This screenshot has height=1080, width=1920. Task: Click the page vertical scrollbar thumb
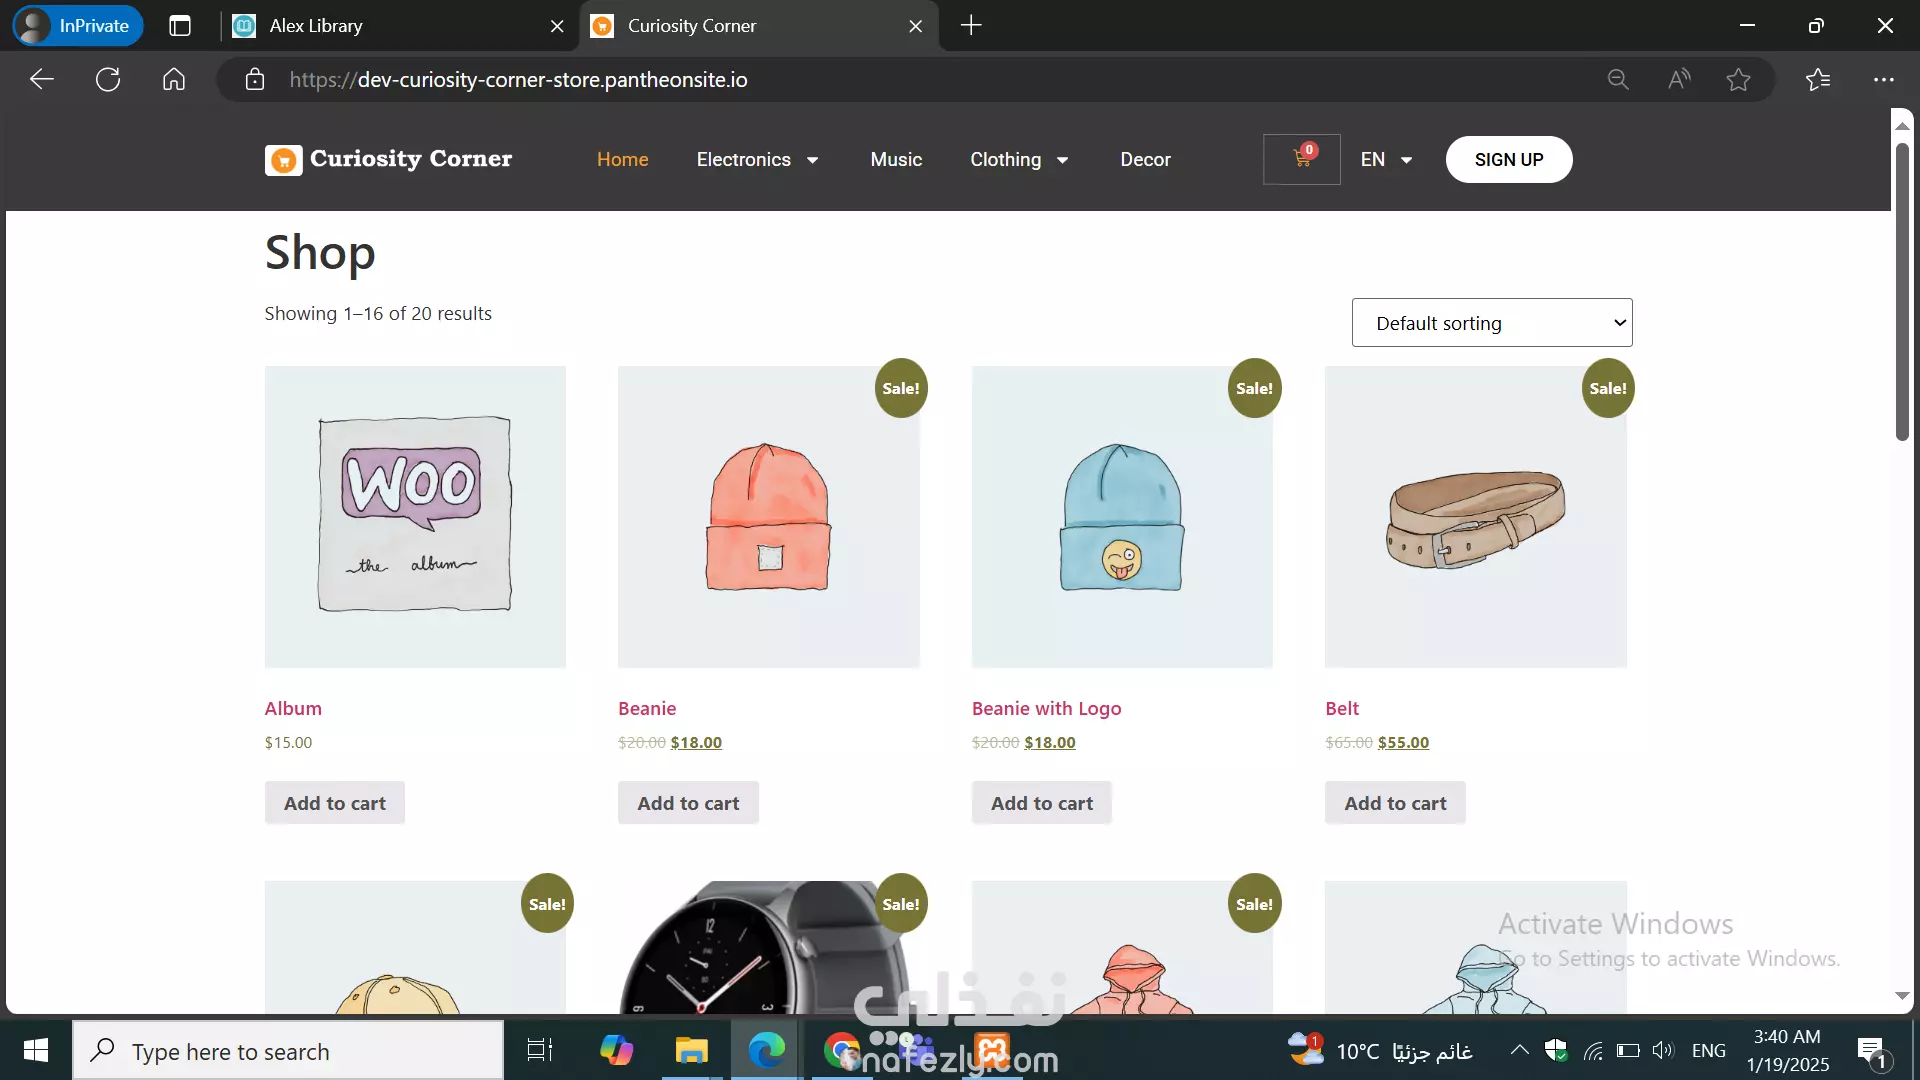click(1902, 290)
